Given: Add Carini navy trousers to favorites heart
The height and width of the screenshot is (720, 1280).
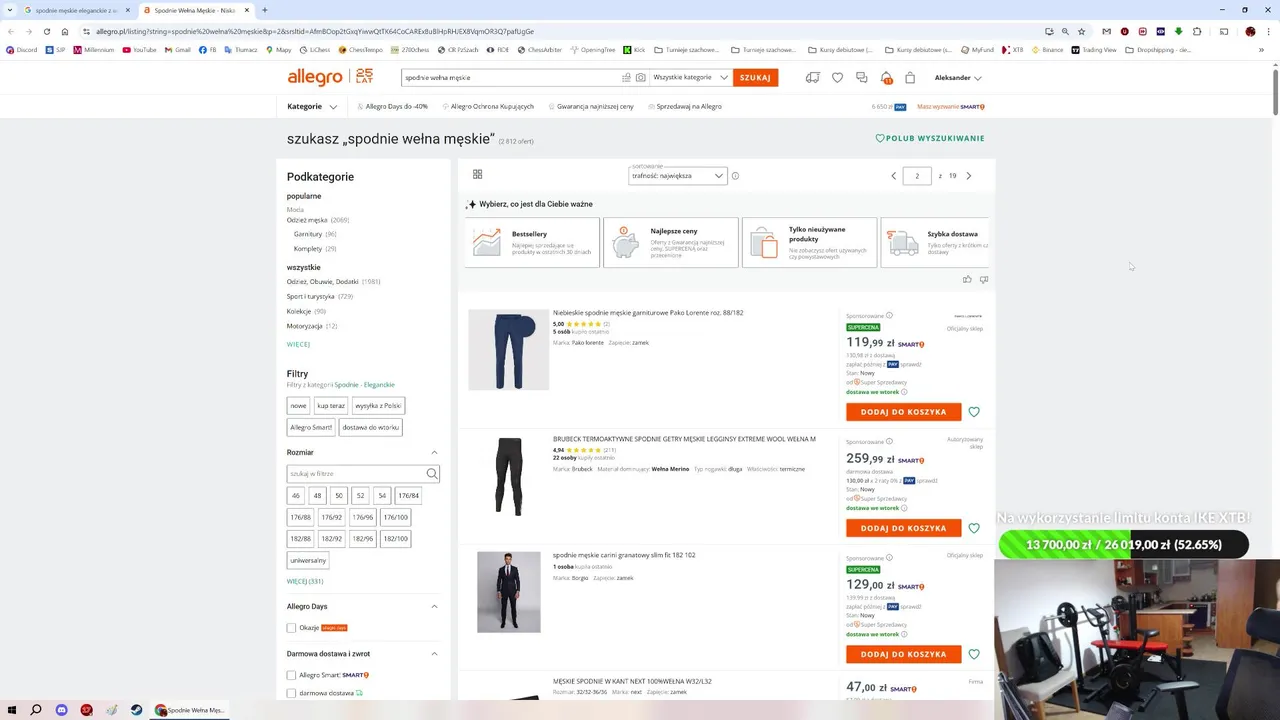Looking at the screenshot, I should pyautogui.click(x=974, y=654).
